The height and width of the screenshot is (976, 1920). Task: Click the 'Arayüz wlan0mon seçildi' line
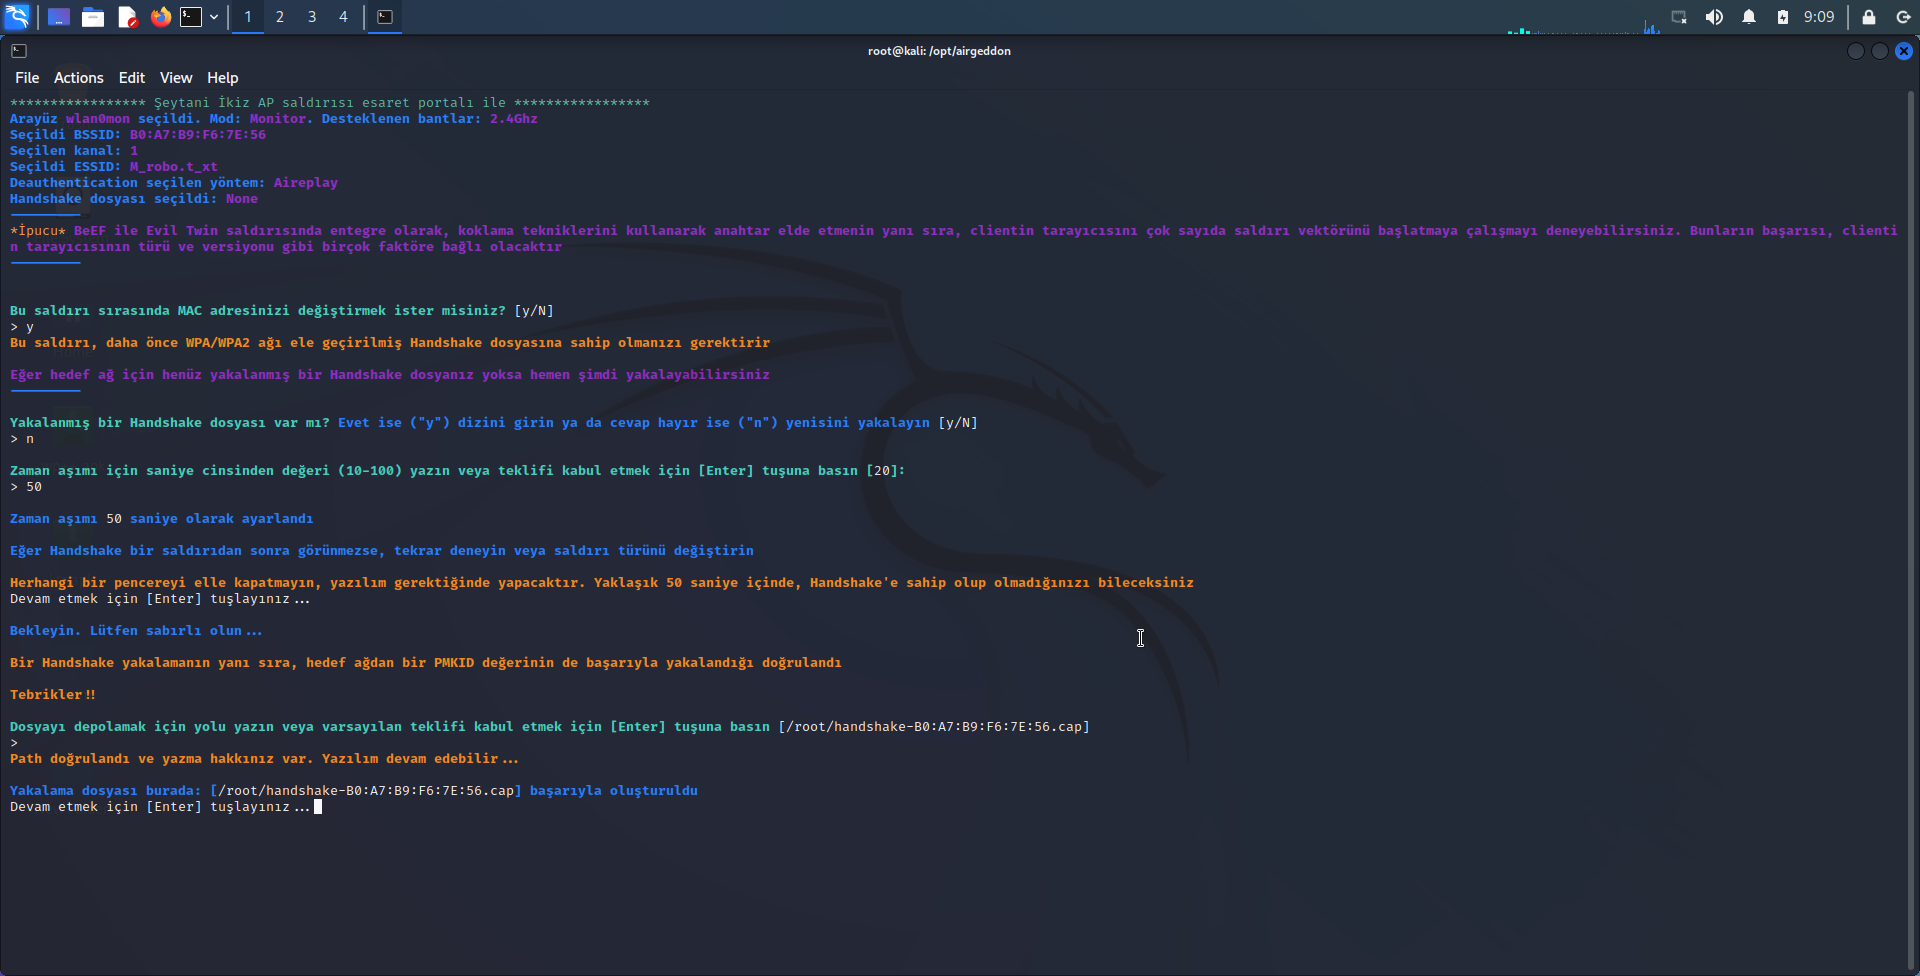[274, 119]
